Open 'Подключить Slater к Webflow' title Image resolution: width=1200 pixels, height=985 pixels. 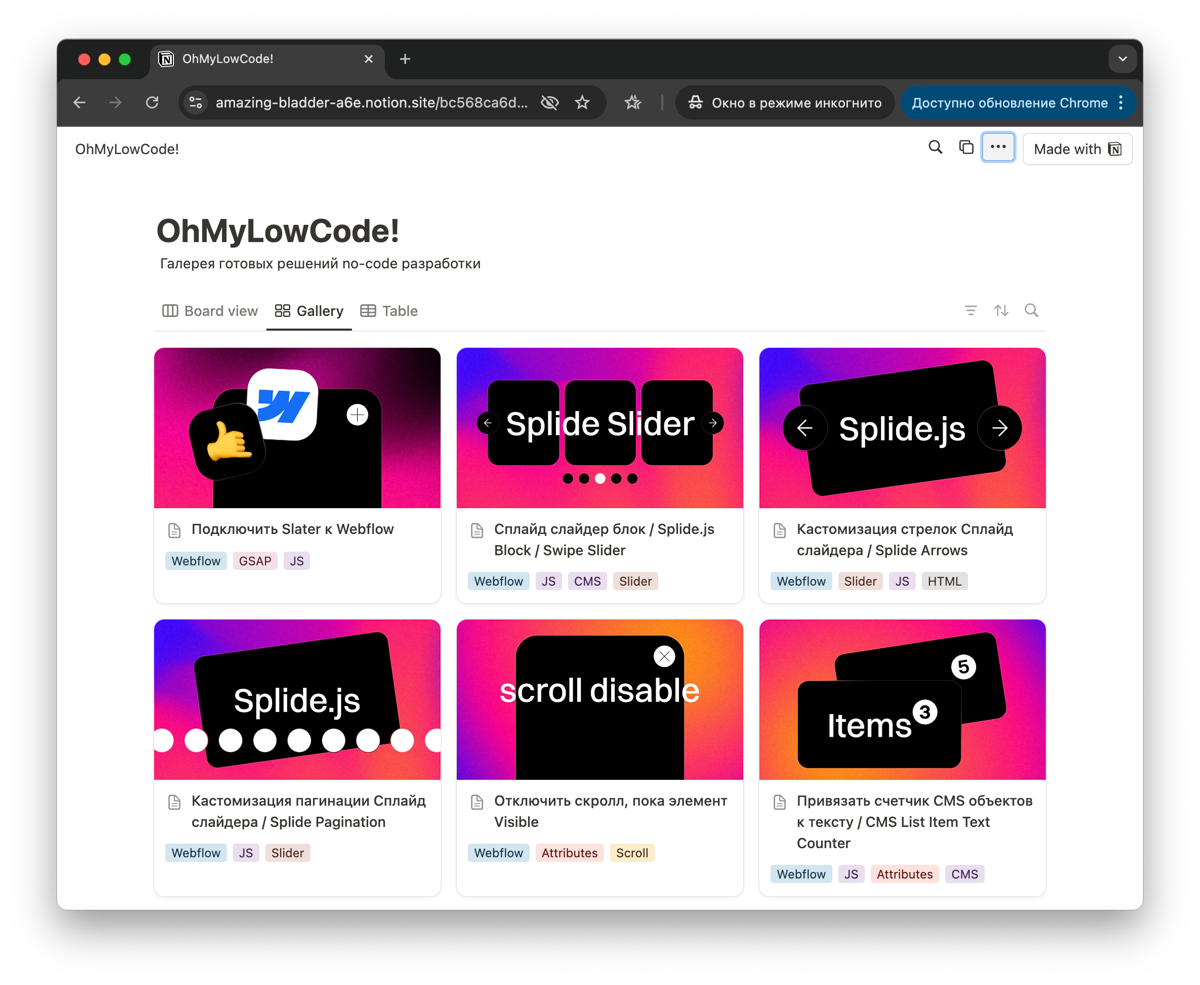pos(293,529)
